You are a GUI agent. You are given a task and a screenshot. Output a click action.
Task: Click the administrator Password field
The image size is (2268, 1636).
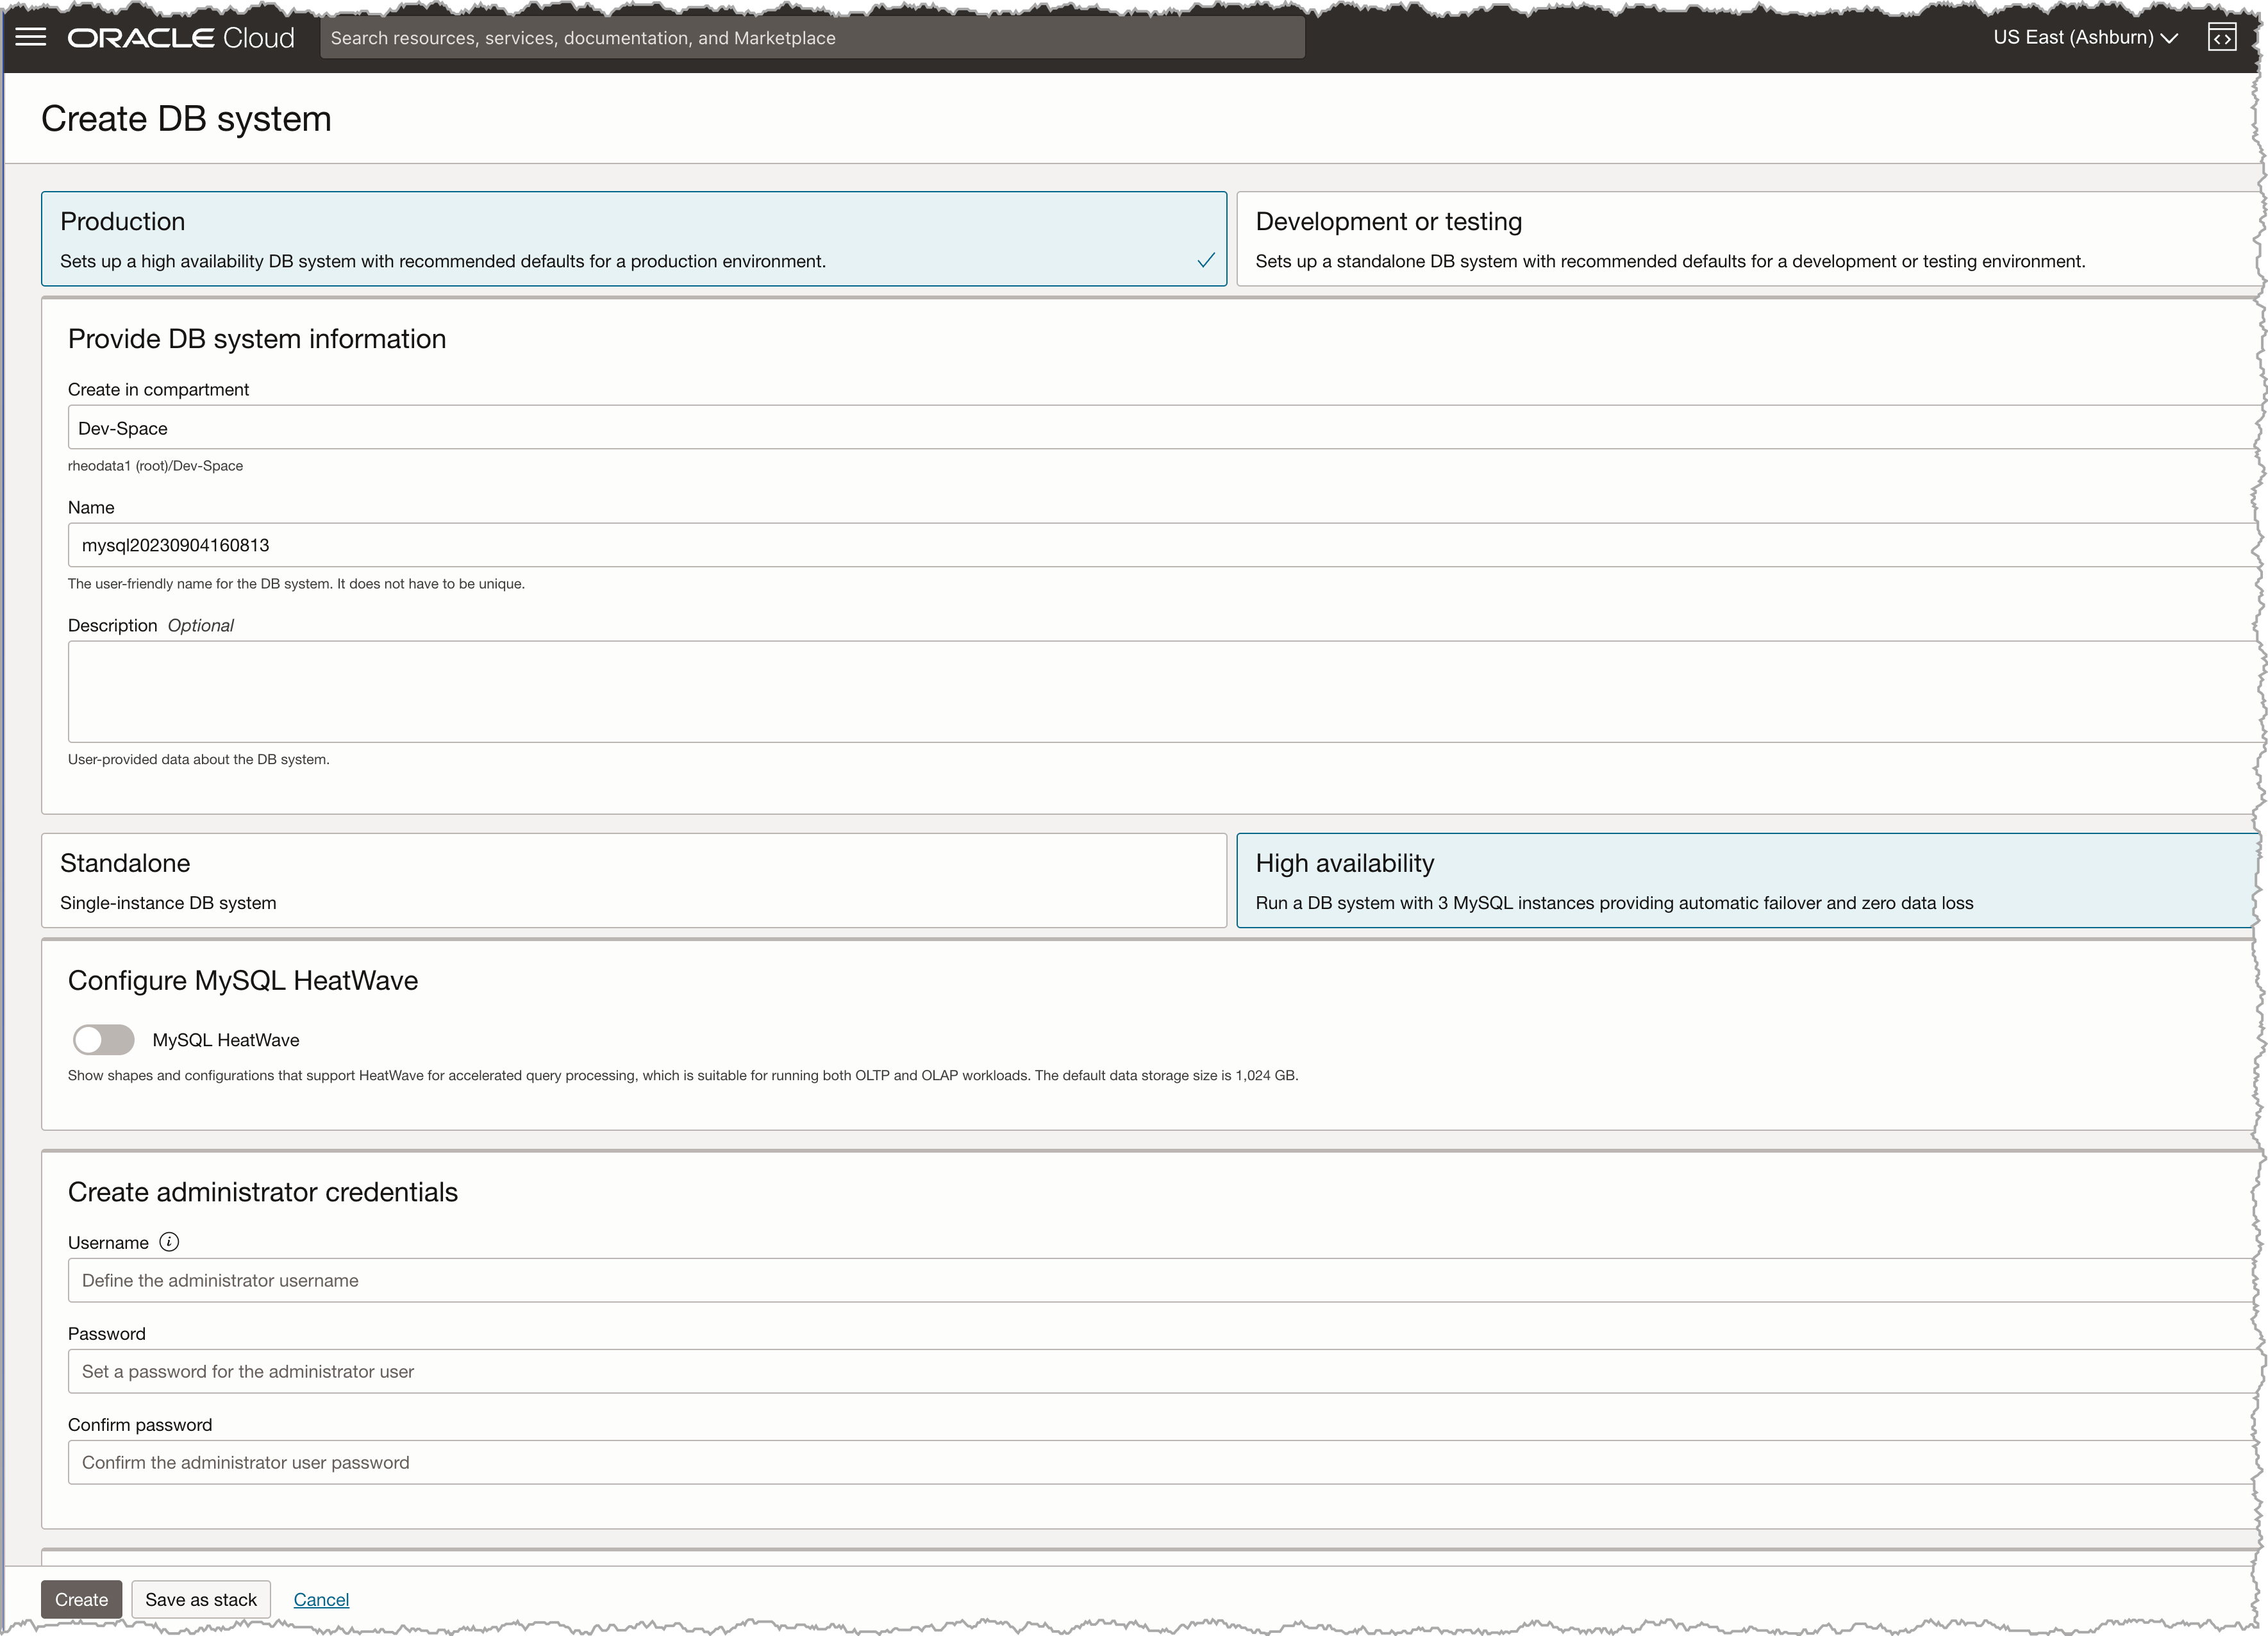point(1160,1371)
